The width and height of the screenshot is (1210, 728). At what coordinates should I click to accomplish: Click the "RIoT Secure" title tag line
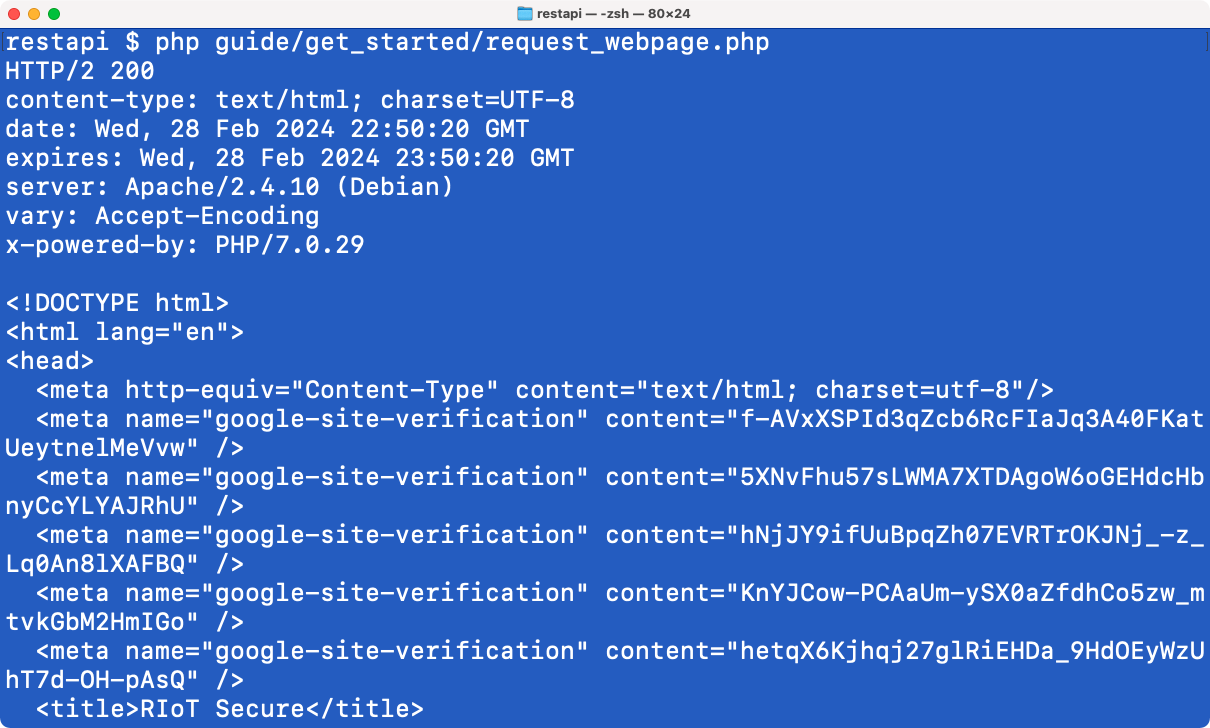pos(230,710)
